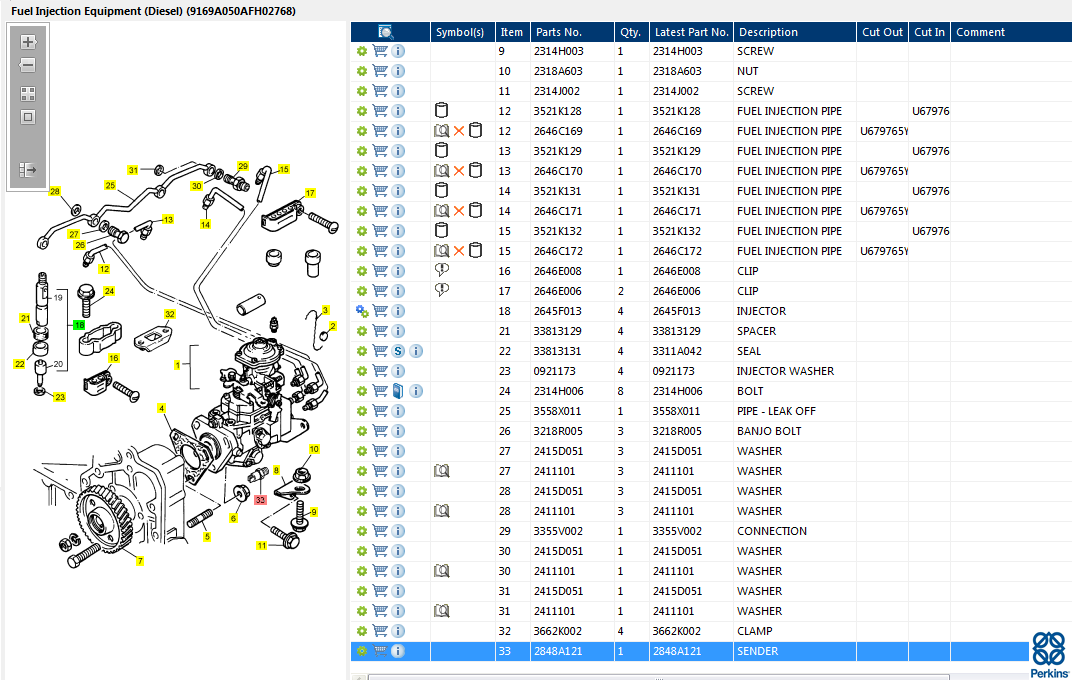The image size is (1072, 680).
Task: Click the four-squares view icon in diagram toolbar
Action: pos(28,94)
